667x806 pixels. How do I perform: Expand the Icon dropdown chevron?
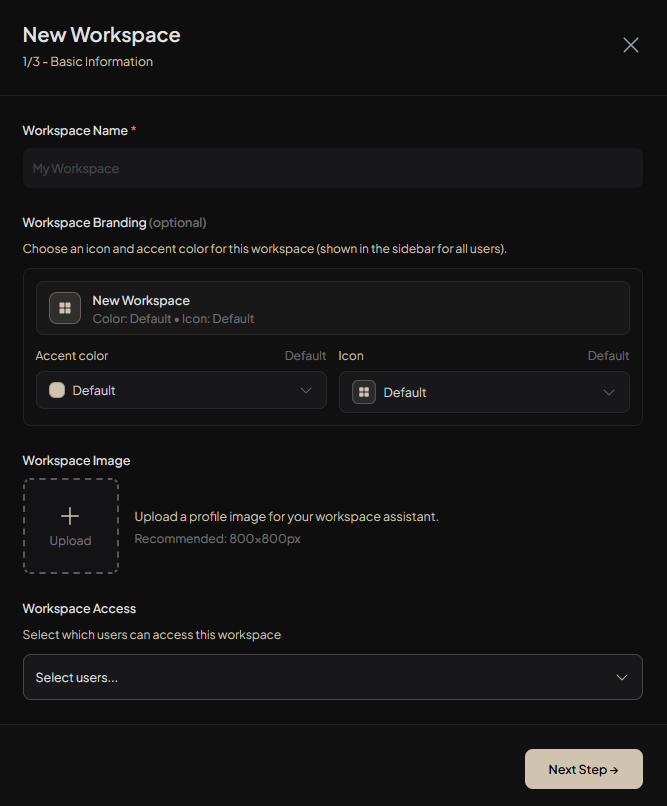click(x=608, y=393)
